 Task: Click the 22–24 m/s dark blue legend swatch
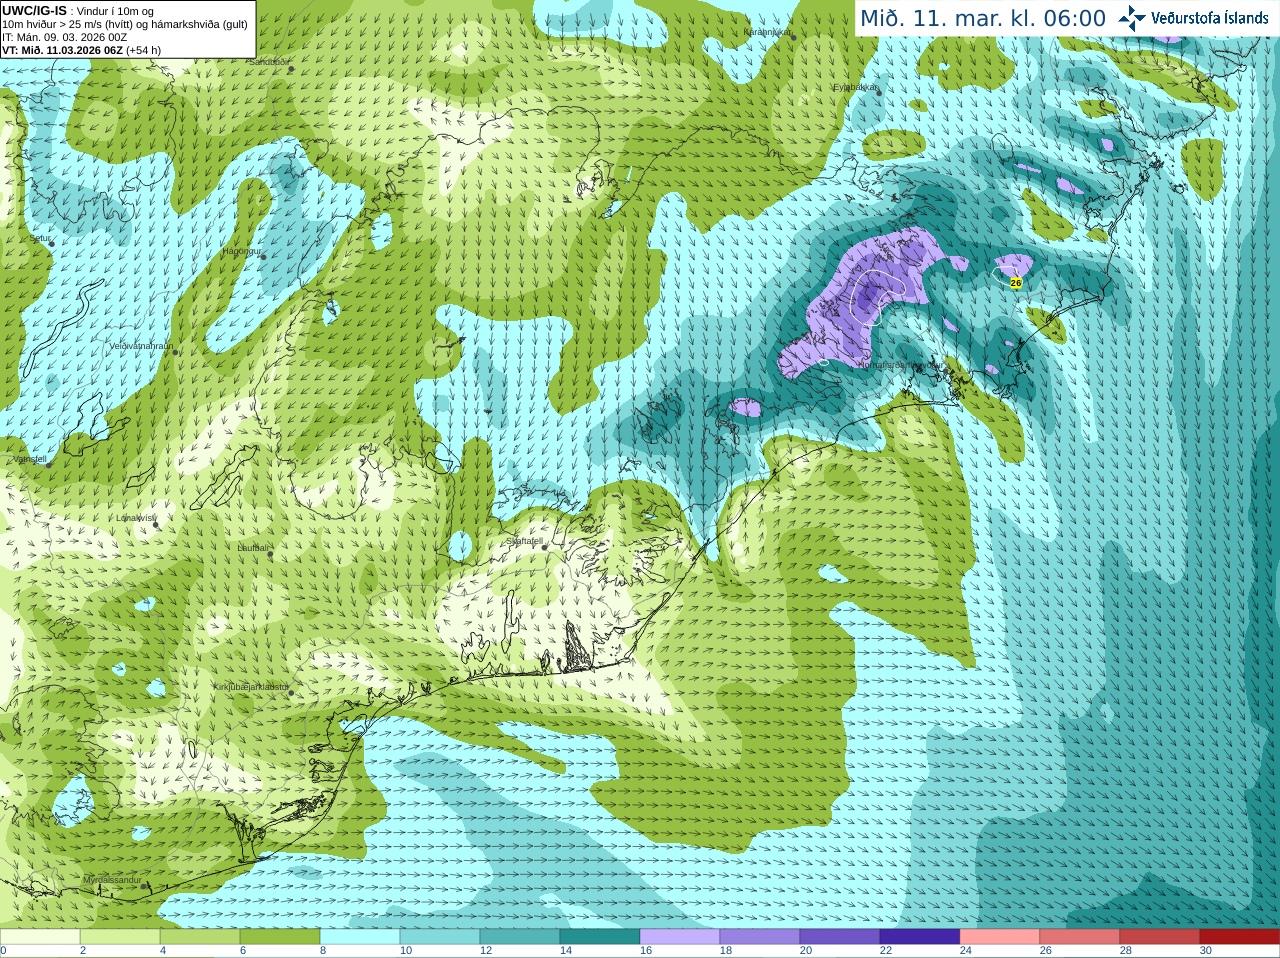coord(920,937)
